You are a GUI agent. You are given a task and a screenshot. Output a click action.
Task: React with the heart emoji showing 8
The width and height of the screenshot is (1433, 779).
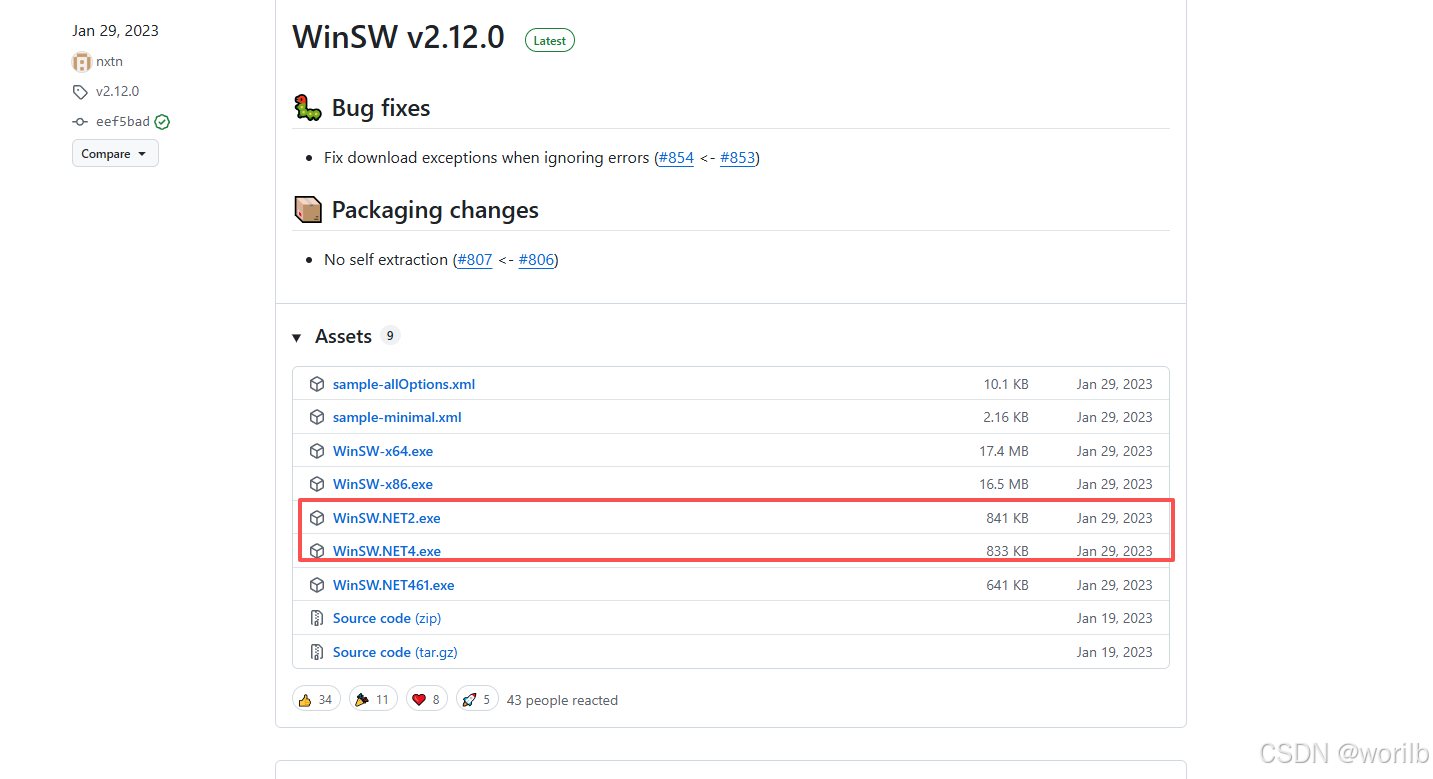[x=427, y=699]
